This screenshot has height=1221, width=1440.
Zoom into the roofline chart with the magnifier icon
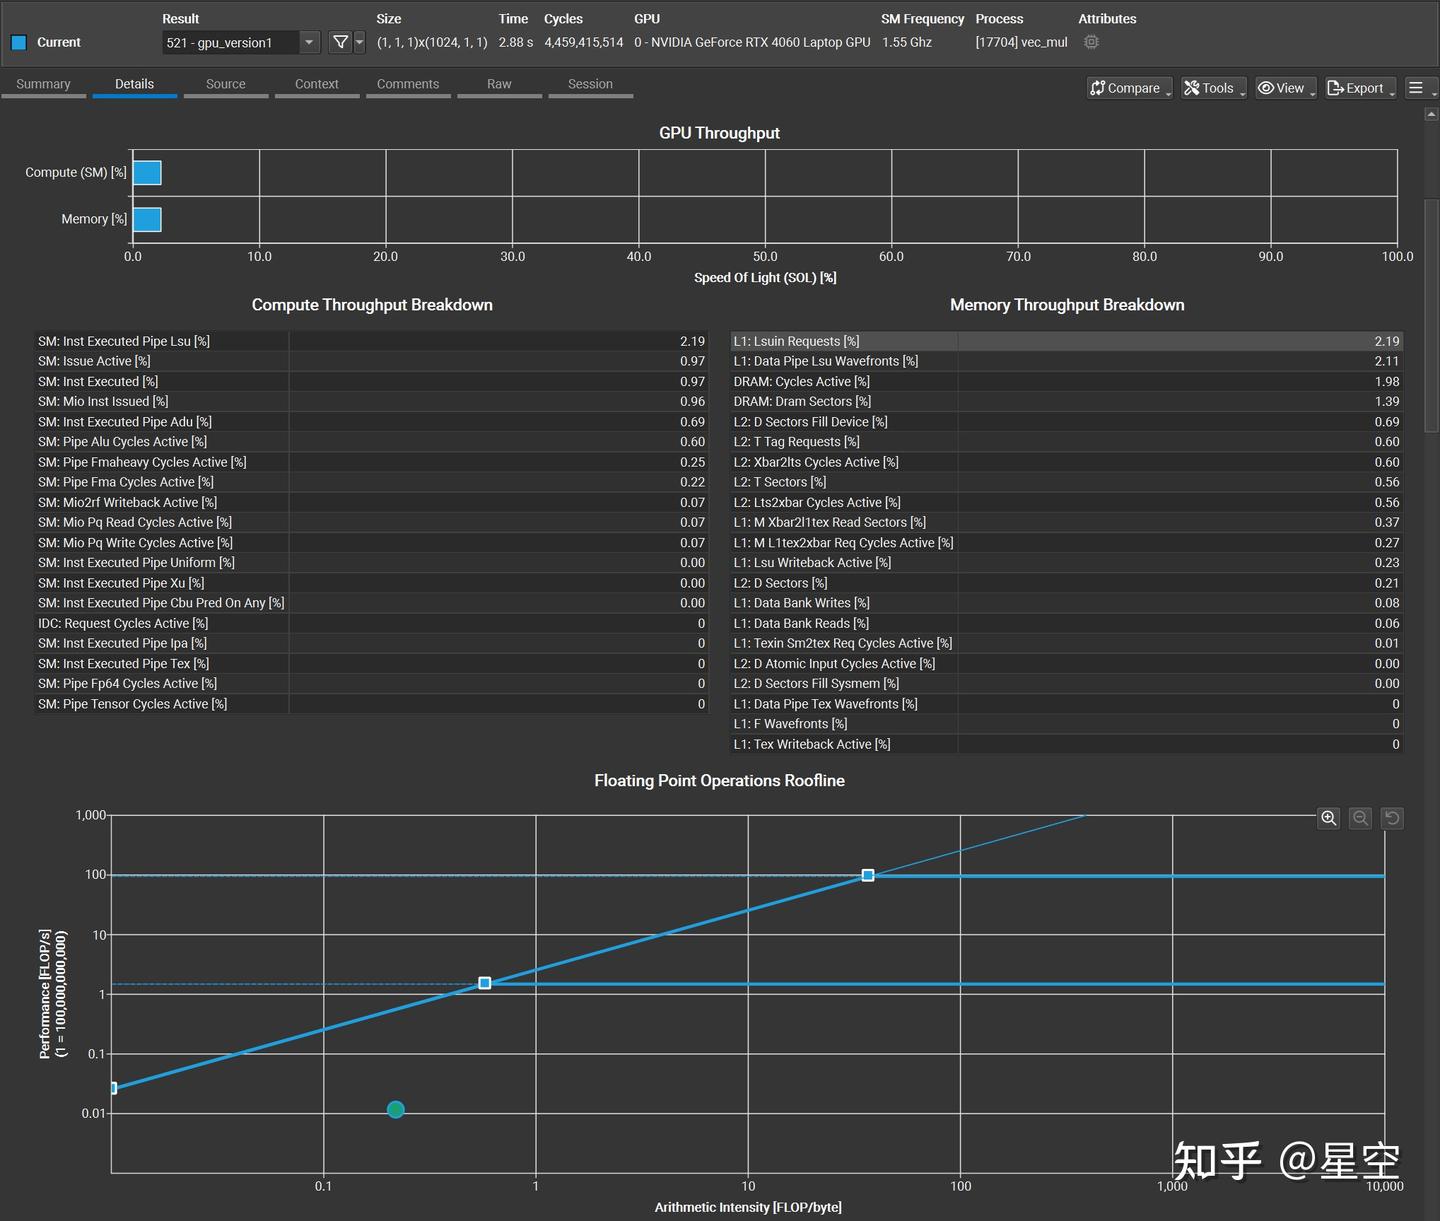pyautogui.click(x=1328, y=817)
